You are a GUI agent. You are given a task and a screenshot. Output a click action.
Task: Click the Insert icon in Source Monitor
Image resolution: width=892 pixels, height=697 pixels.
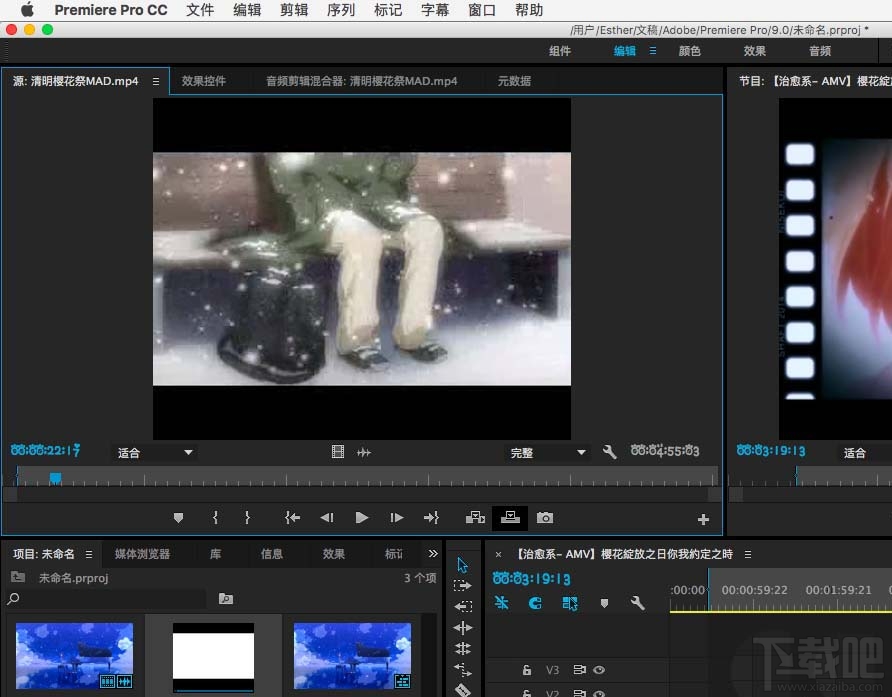(475, 518)
